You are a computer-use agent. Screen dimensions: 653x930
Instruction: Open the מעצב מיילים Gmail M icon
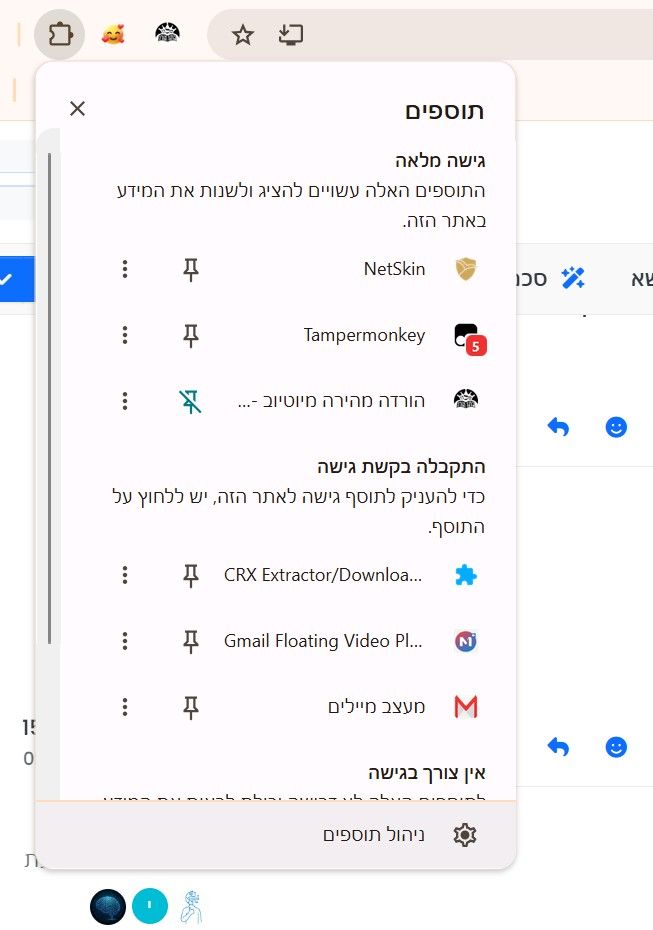coord(466,706)
